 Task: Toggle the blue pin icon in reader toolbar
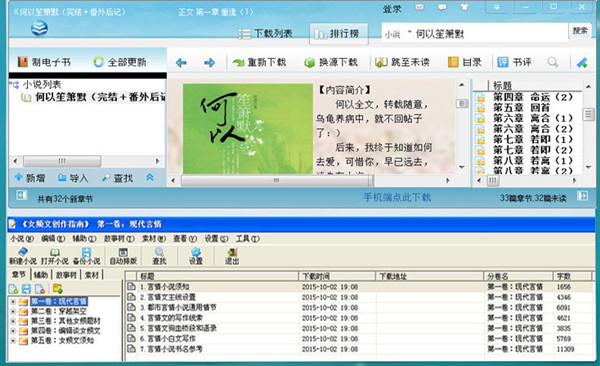pos(582,62)
